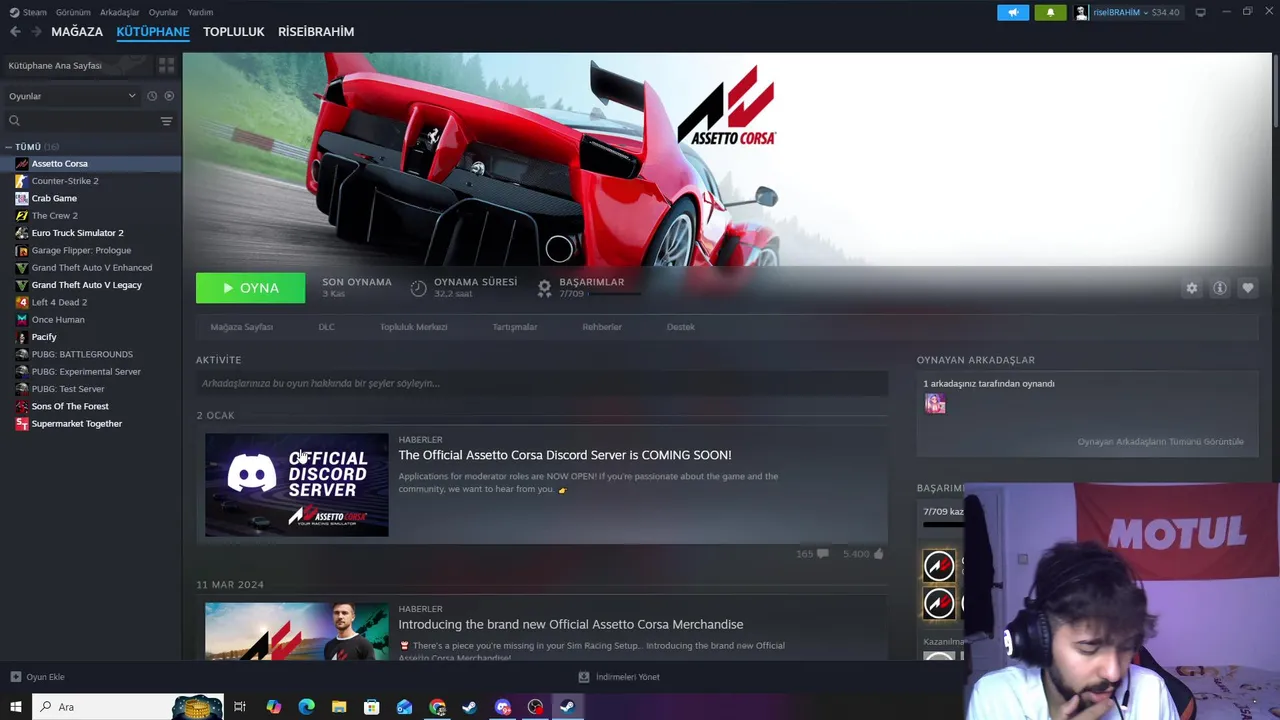Open the RİSEİBRAHİM profile tab
1280x720 pixels.
point(316,32)
